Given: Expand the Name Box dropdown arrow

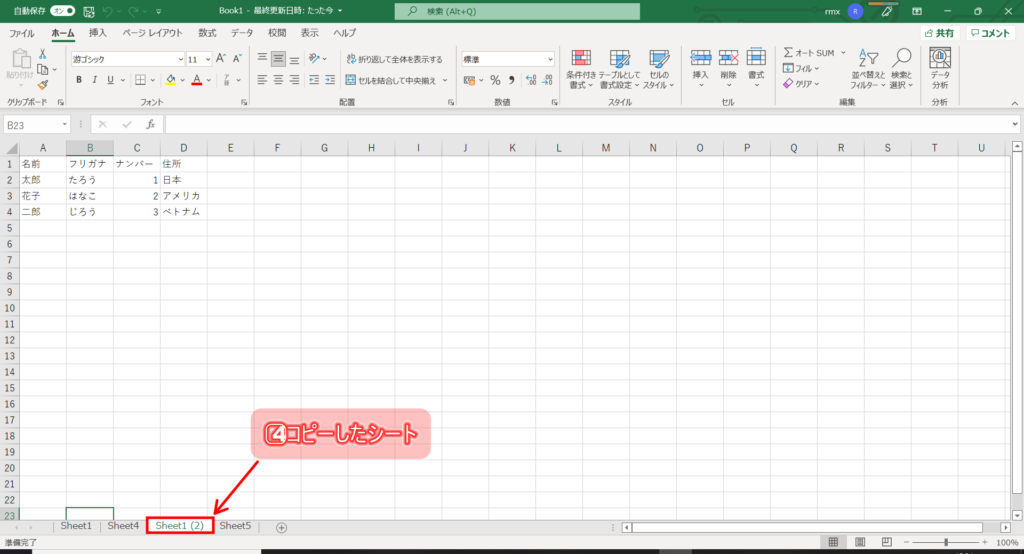Looking at the screenshot, I should (x=65, y=124).
